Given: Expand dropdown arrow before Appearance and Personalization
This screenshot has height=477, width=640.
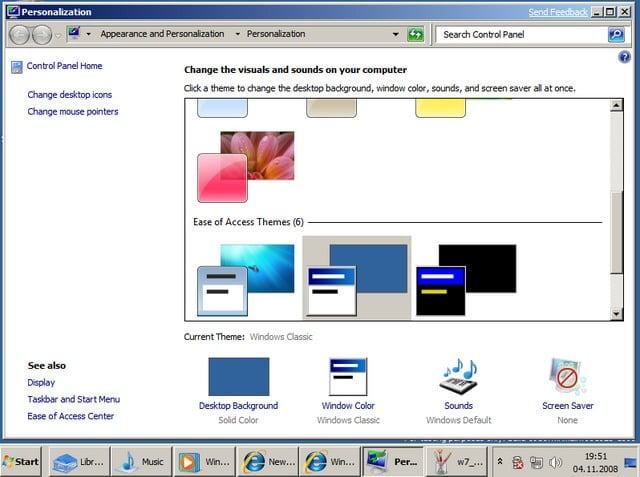Looking at the screenshot, I should tap(88, 34).
